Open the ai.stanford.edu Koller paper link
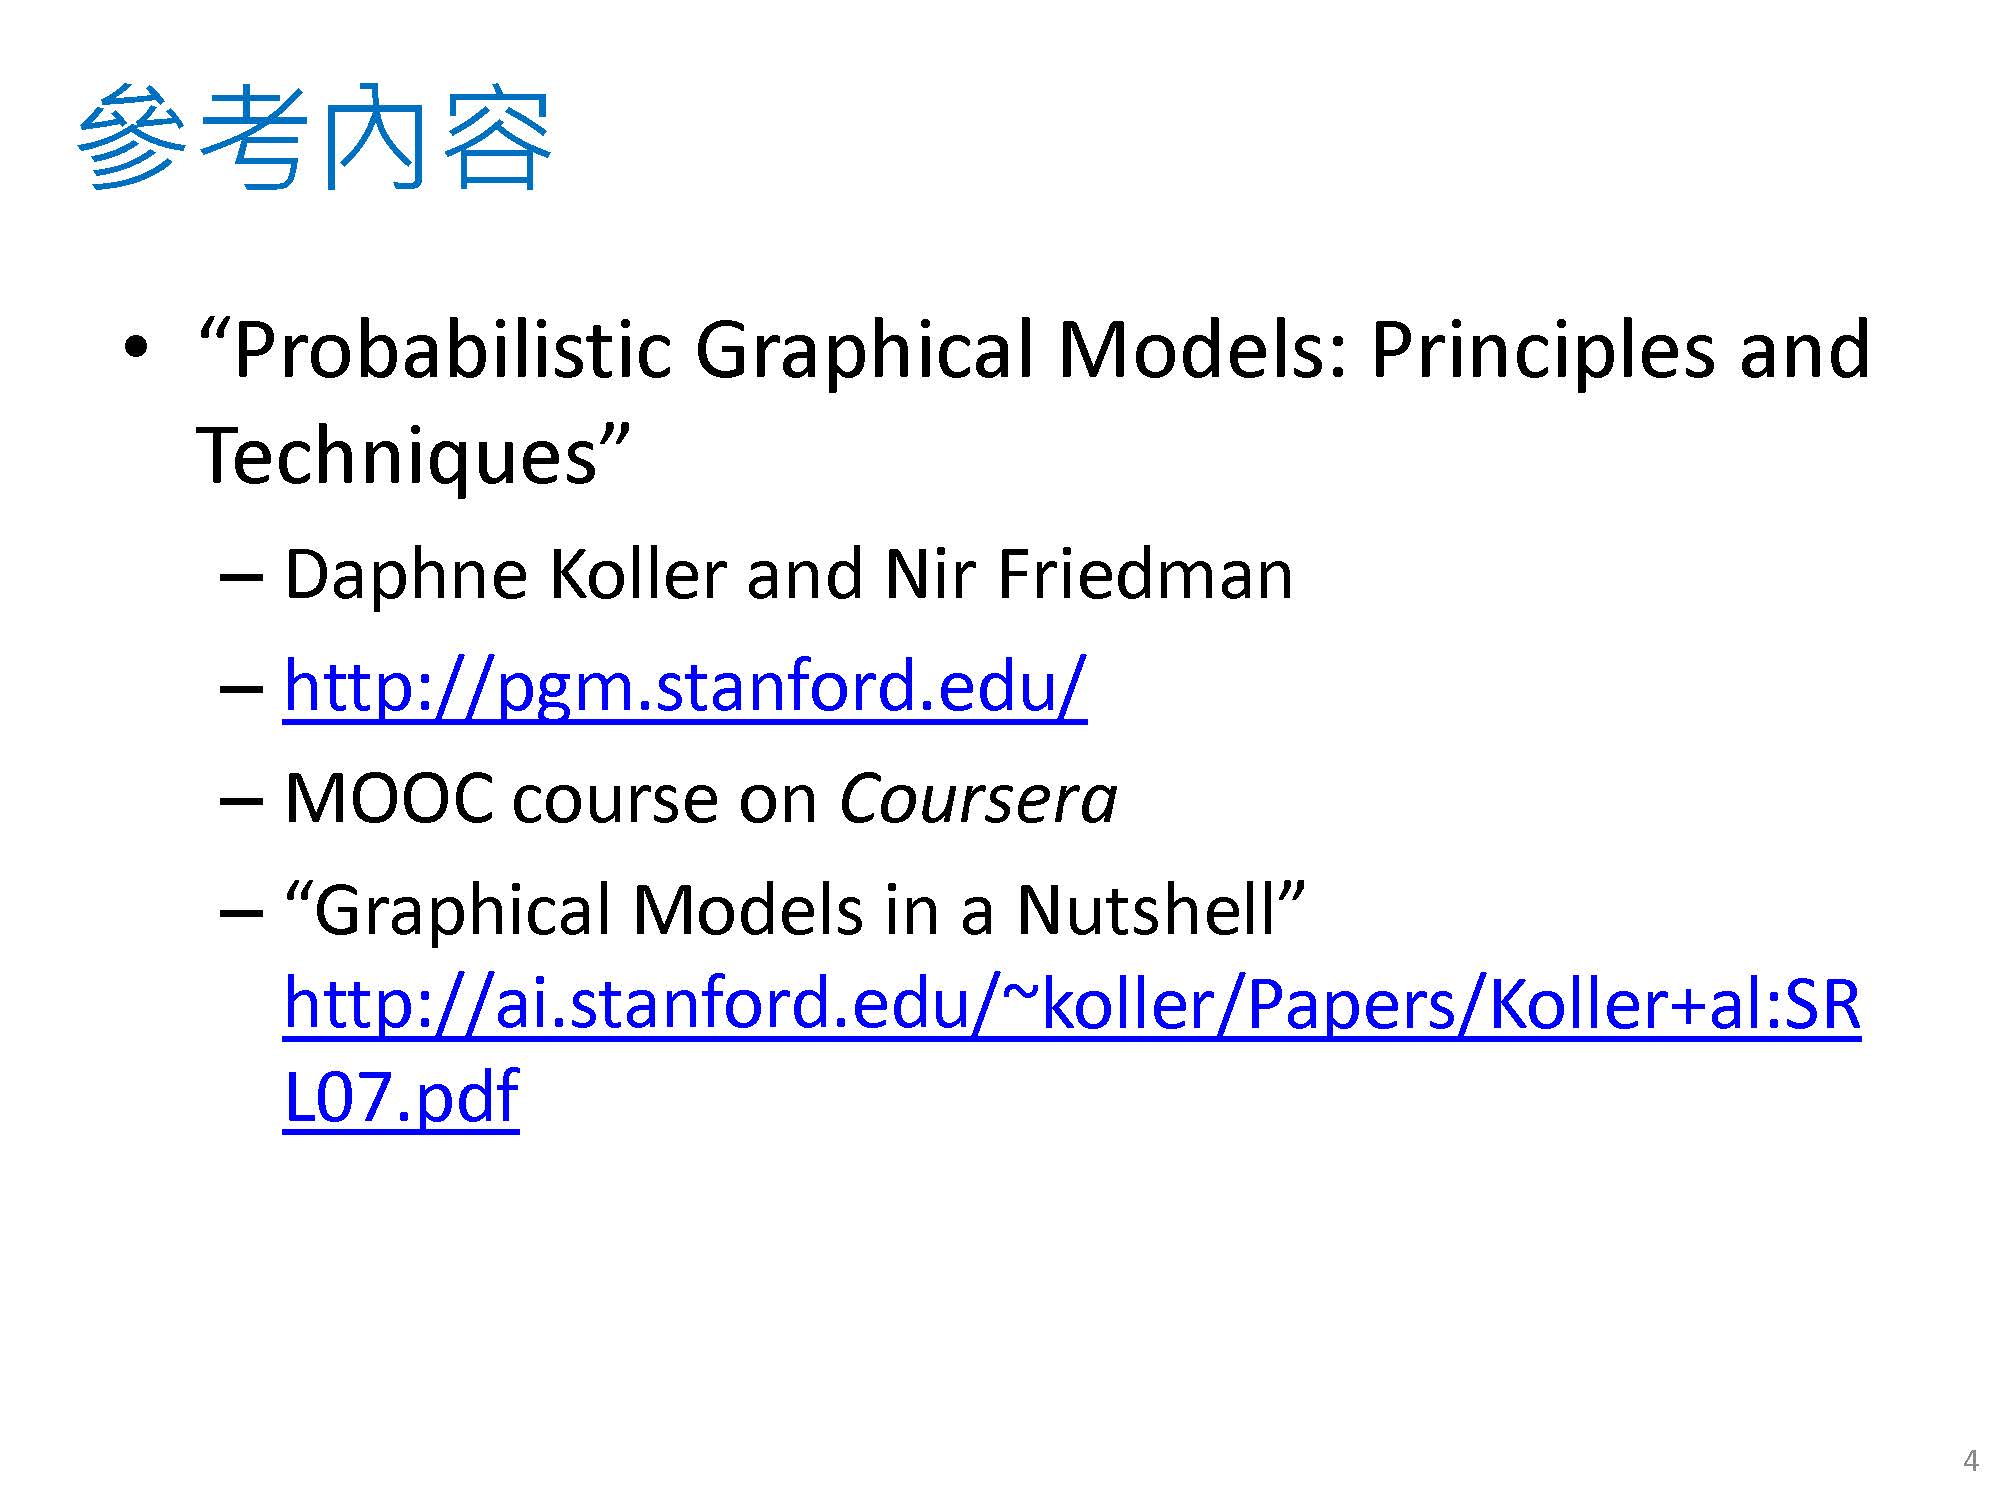This screenshot has height=1500, width=2000. click(1071, 1004)
